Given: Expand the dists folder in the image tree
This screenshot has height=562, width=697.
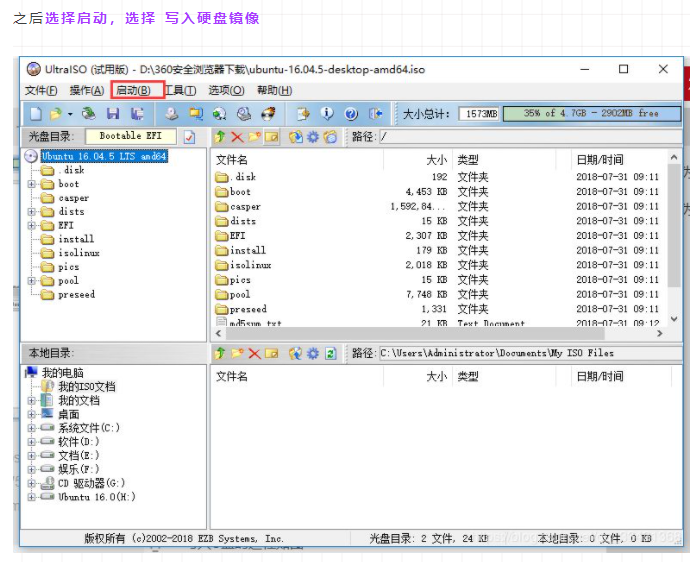Looking at the screenshot, I should [x=32, y=212].
